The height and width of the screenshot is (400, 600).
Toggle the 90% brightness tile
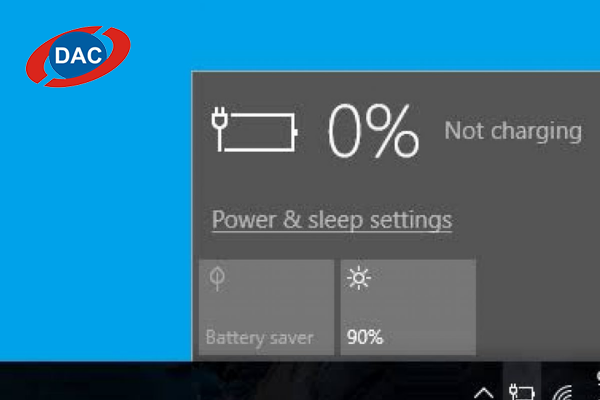(x=408, y=307)
